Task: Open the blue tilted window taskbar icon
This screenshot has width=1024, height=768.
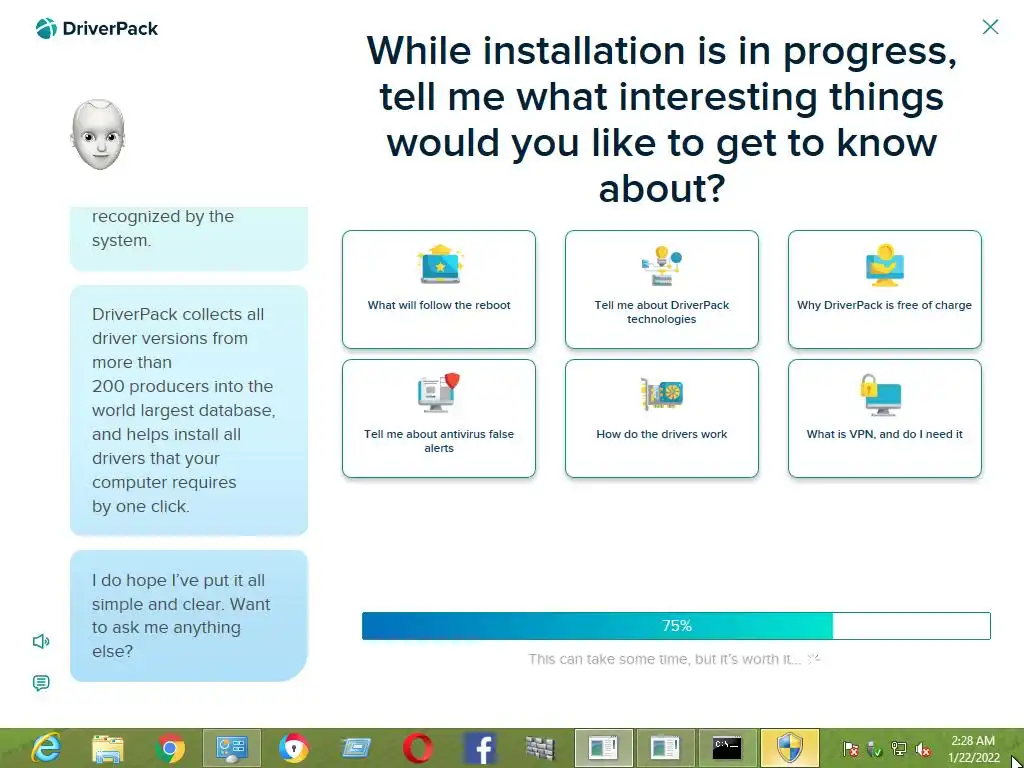Action: pos(356,748)
